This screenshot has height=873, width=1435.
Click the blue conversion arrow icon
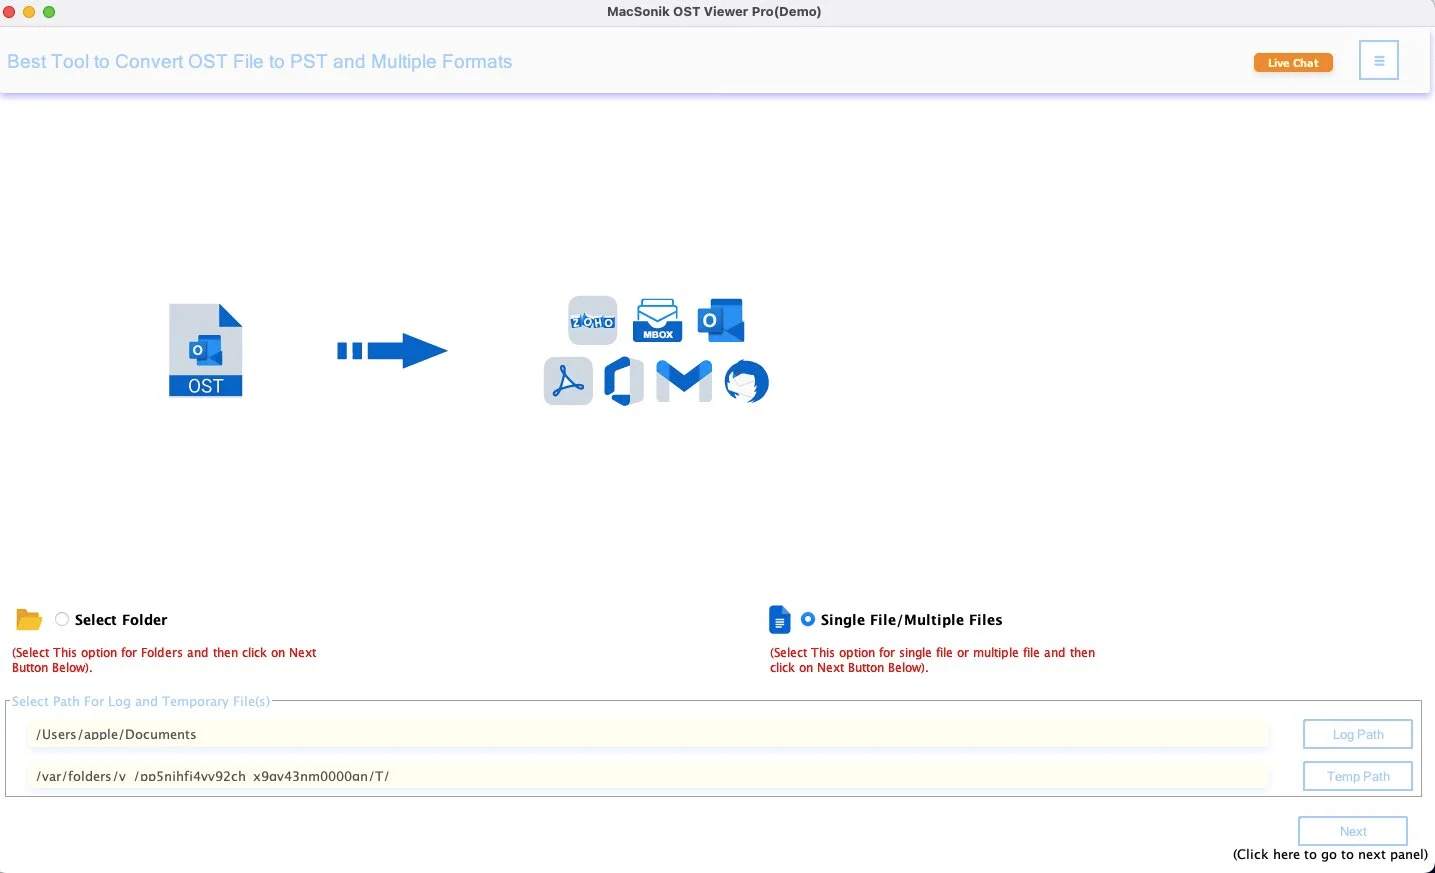[392, 350]
